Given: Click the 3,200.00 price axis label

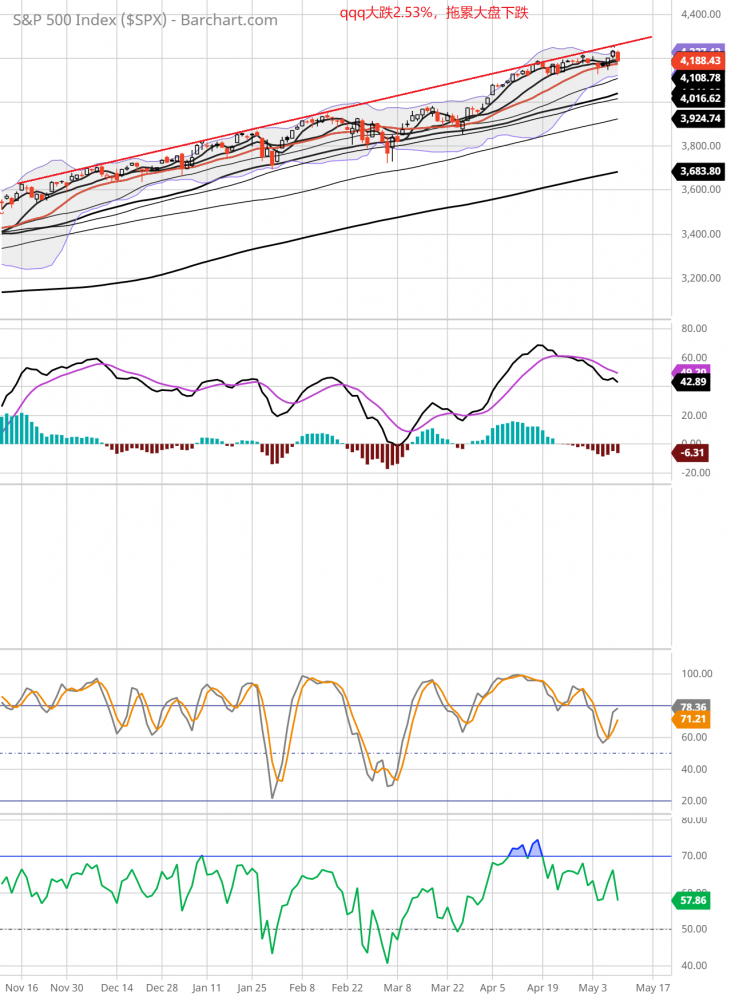Looking at the screenshot, I should pos(700,278).
